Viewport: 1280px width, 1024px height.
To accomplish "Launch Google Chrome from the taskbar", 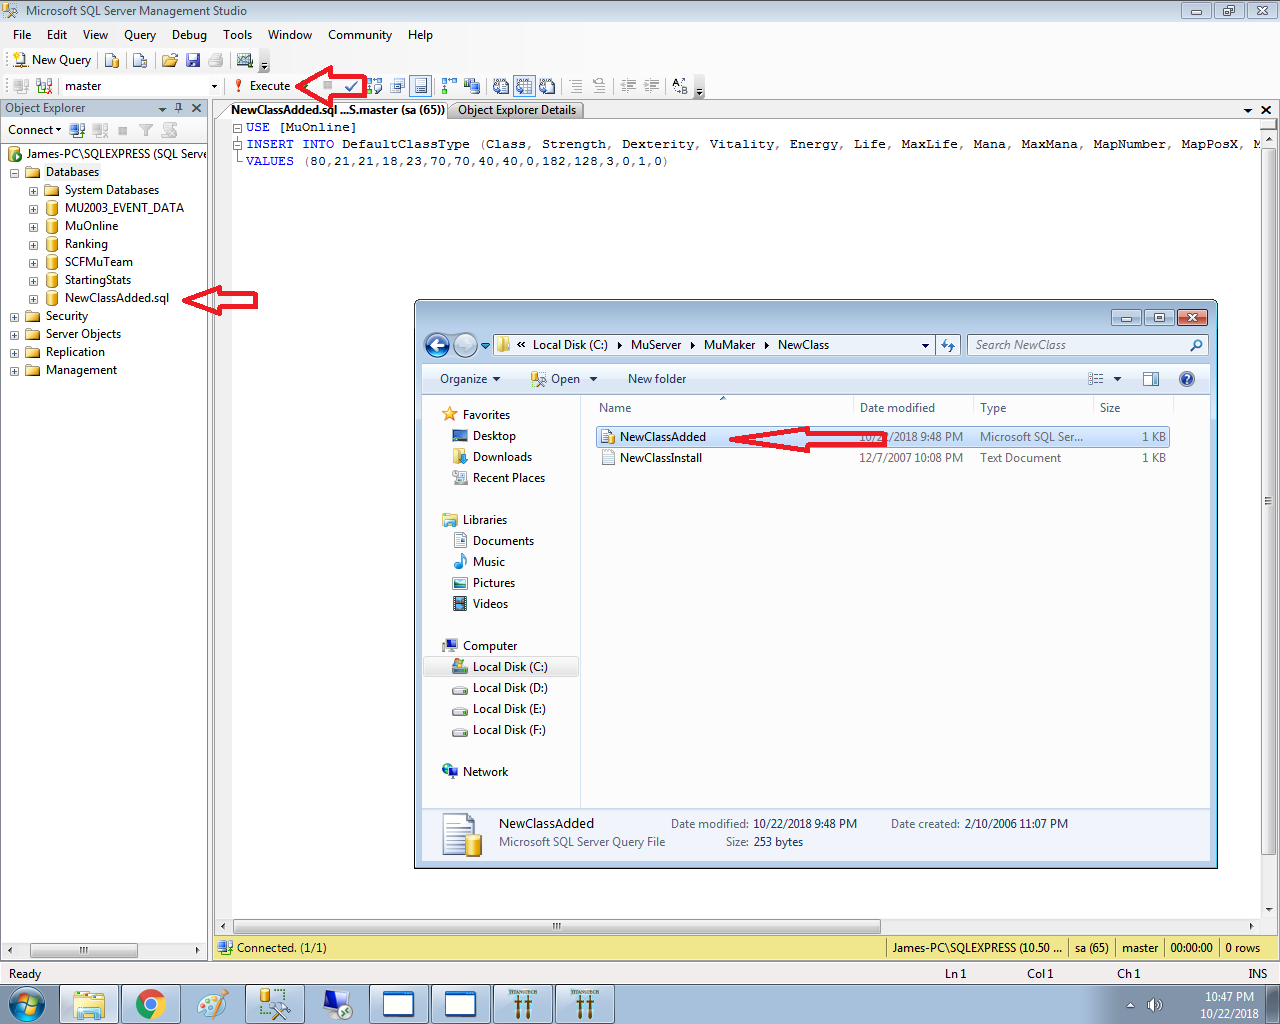I will tap(151, 1004).
